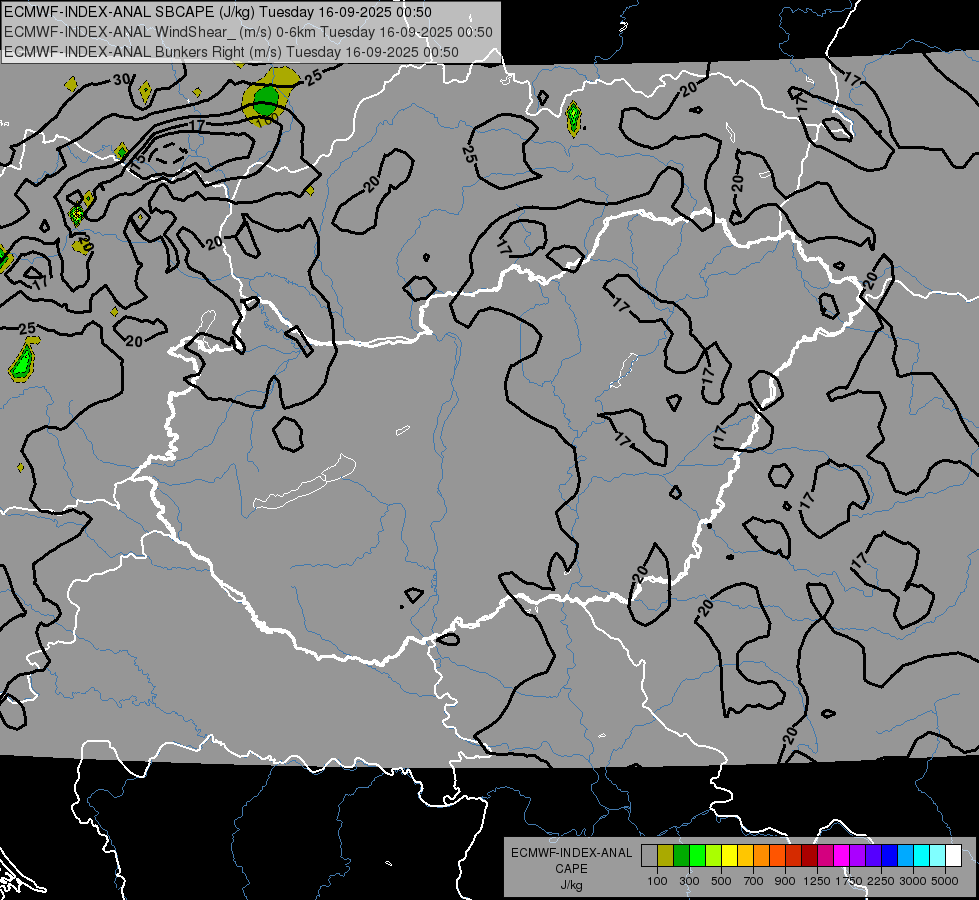The image size is (979, 900).
Task: Click the 100 legend value
Action: point(657,881)
